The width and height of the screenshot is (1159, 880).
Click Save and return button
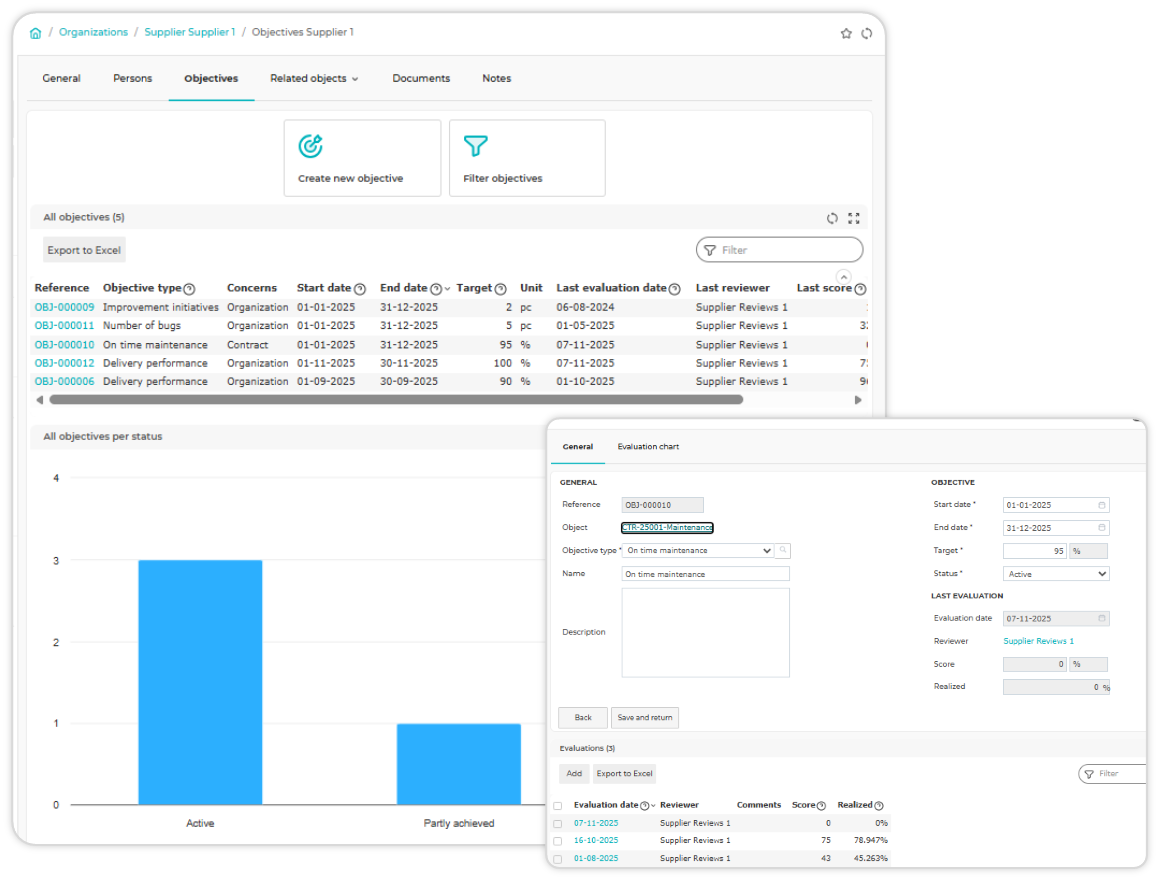645,718
